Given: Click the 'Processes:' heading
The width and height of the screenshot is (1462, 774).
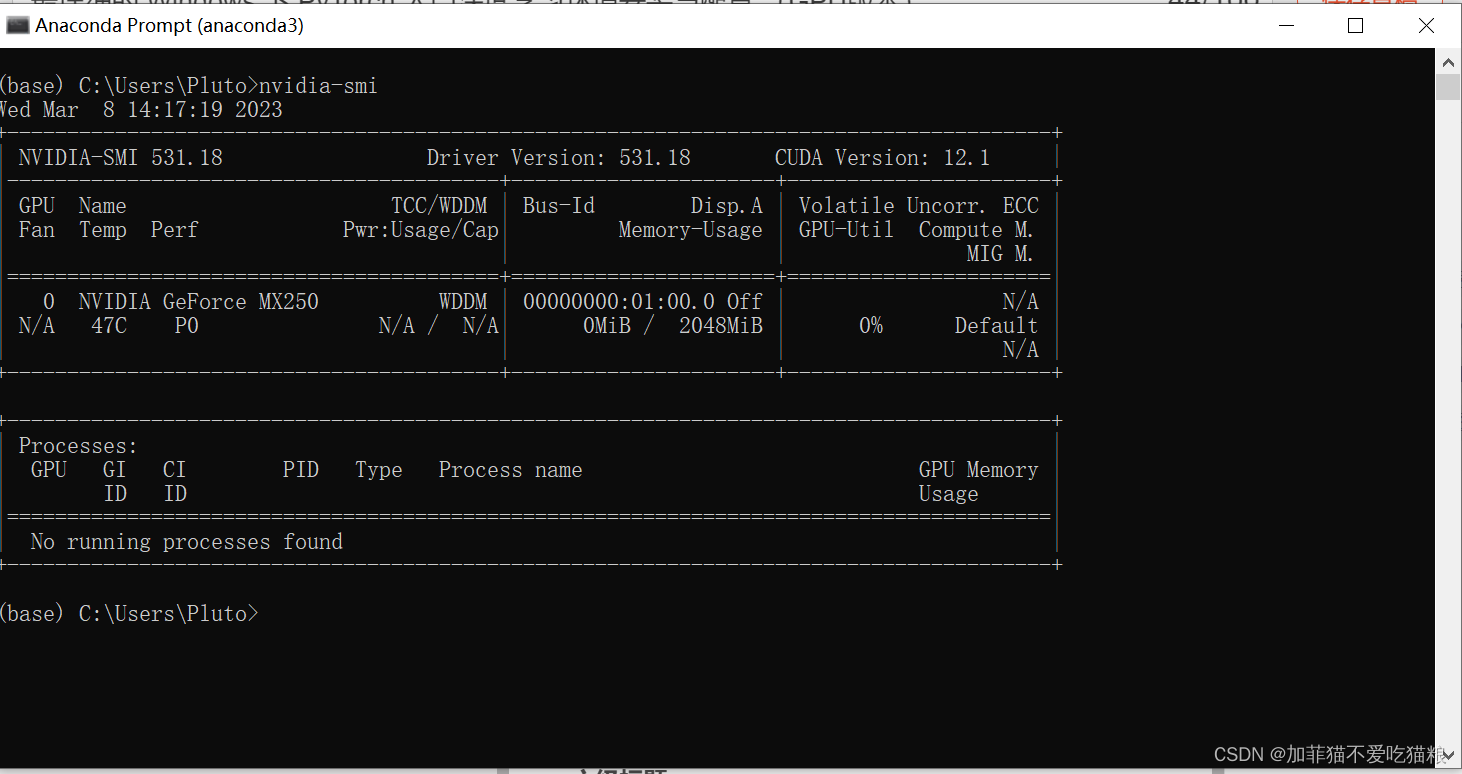Looking at the screenshot, I should click(78, 446).
